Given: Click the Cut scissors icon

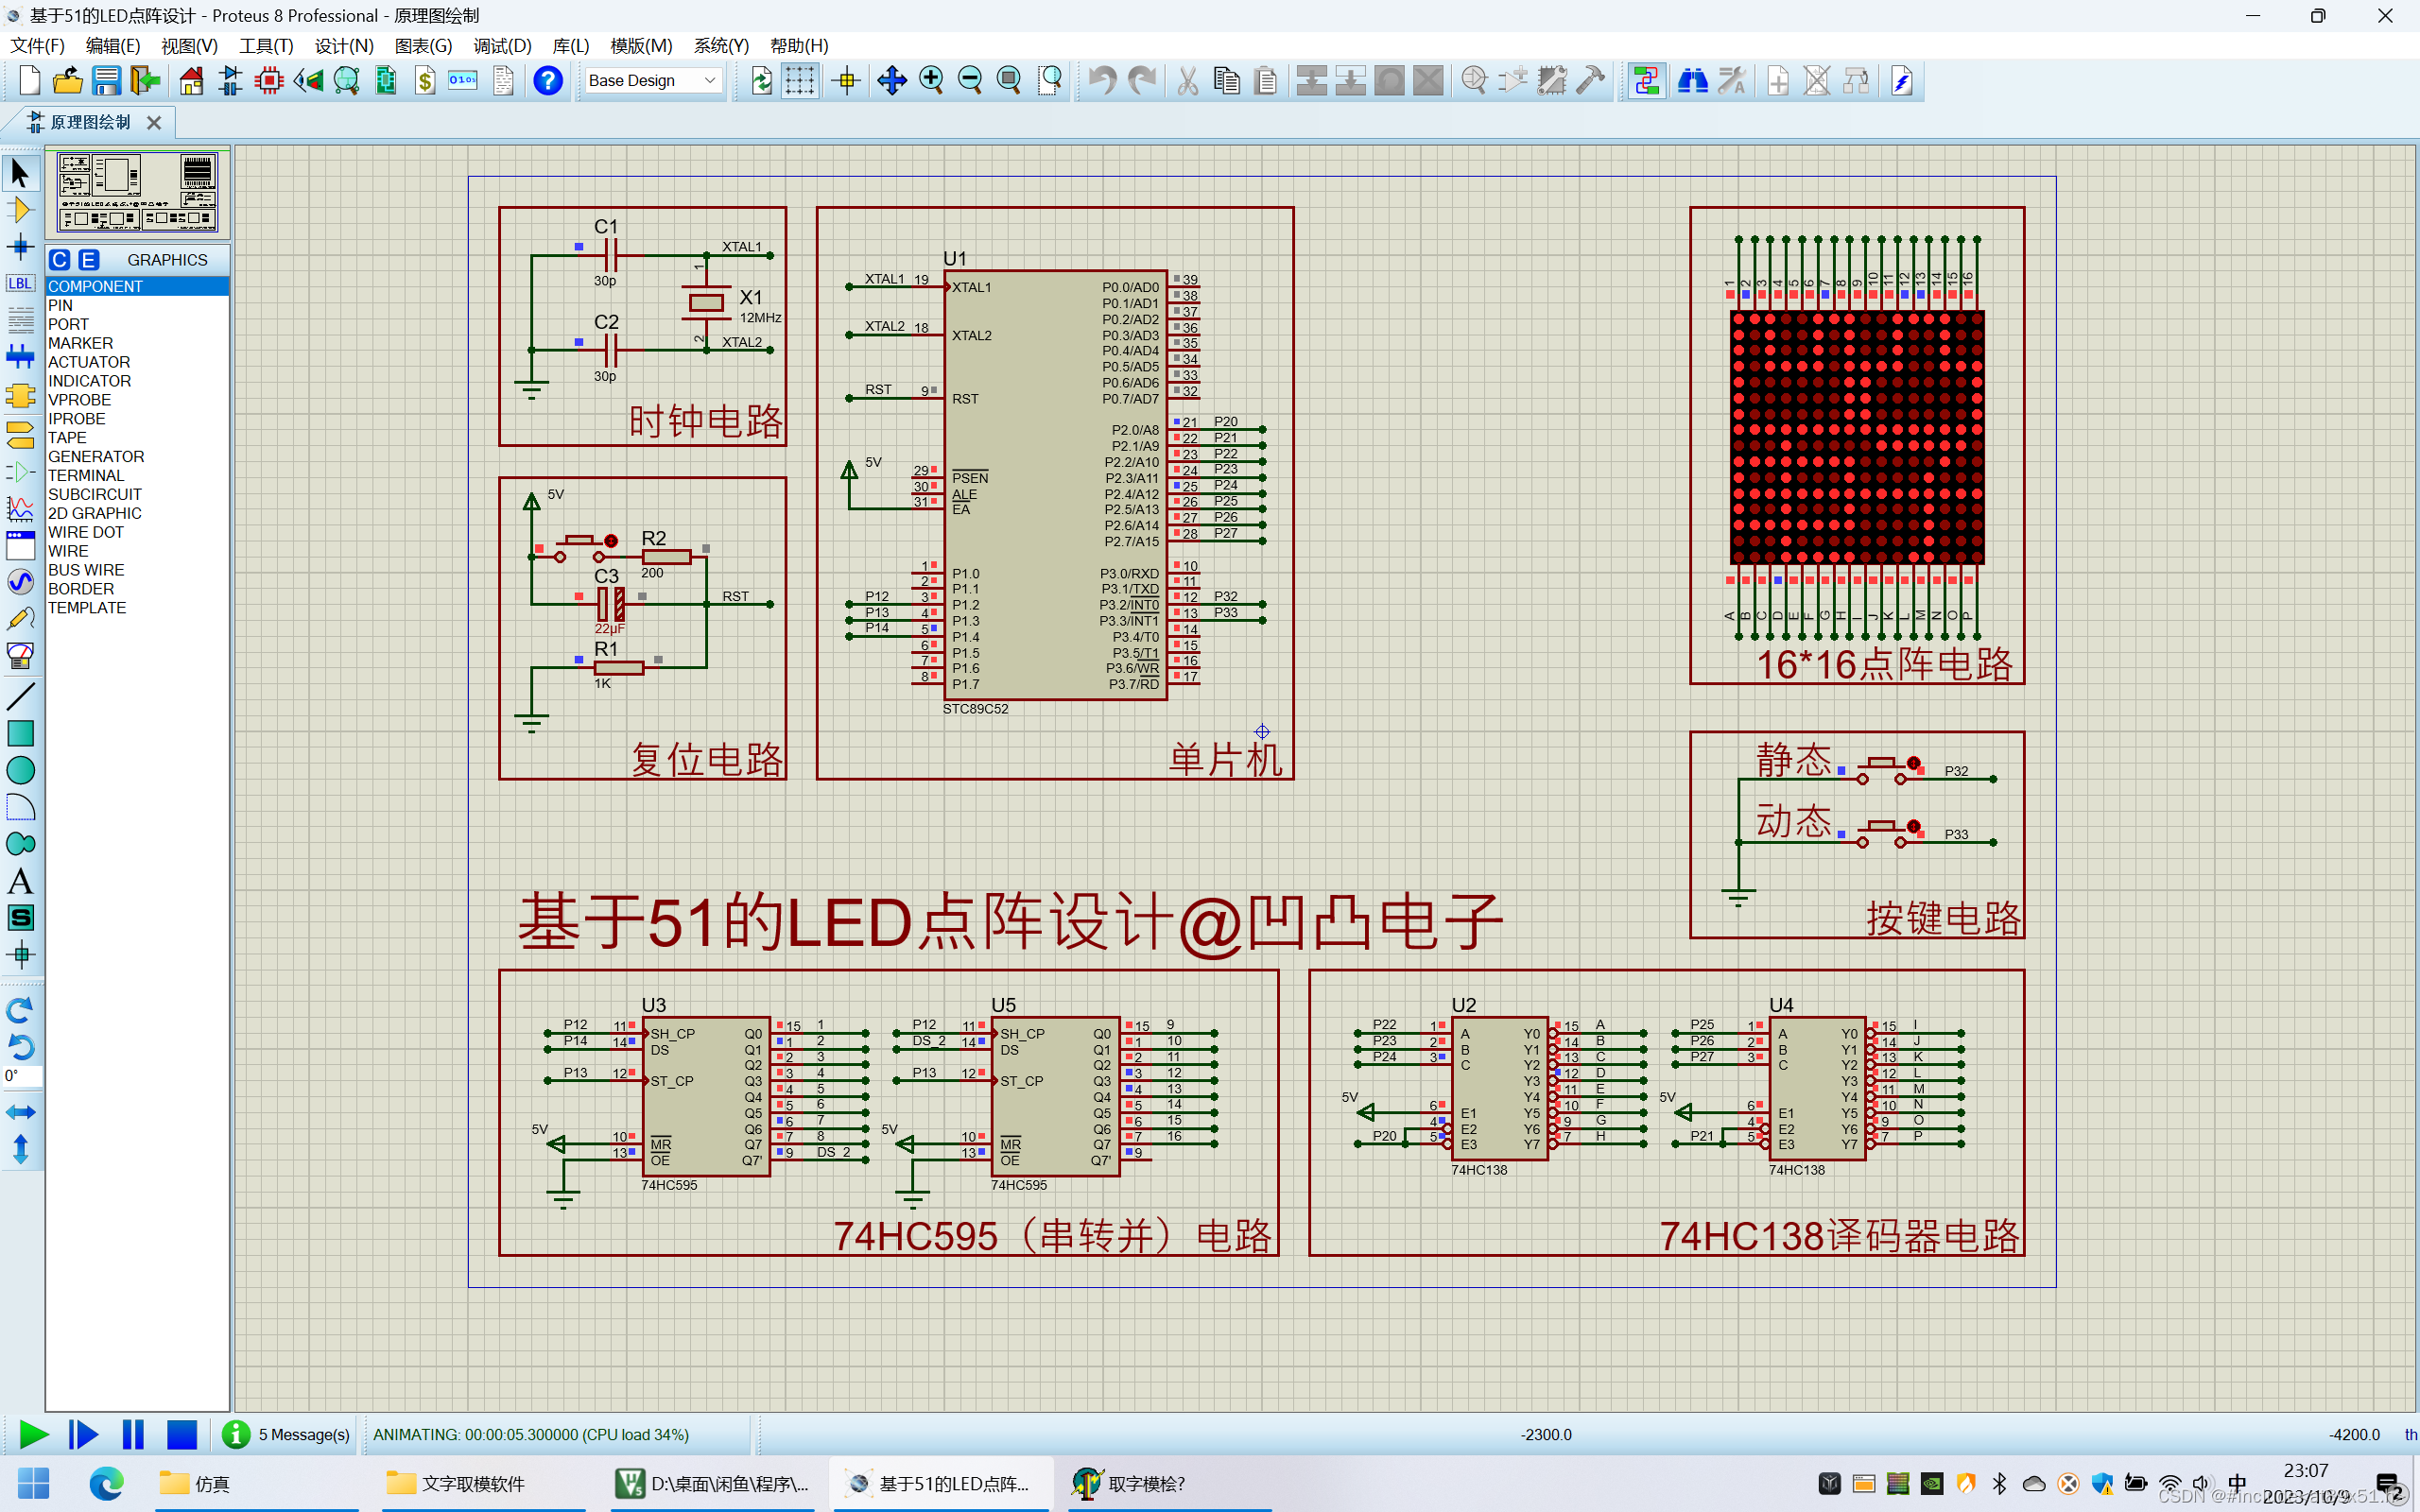Looking at the screenshot, I should click(x=1187, y=81).
